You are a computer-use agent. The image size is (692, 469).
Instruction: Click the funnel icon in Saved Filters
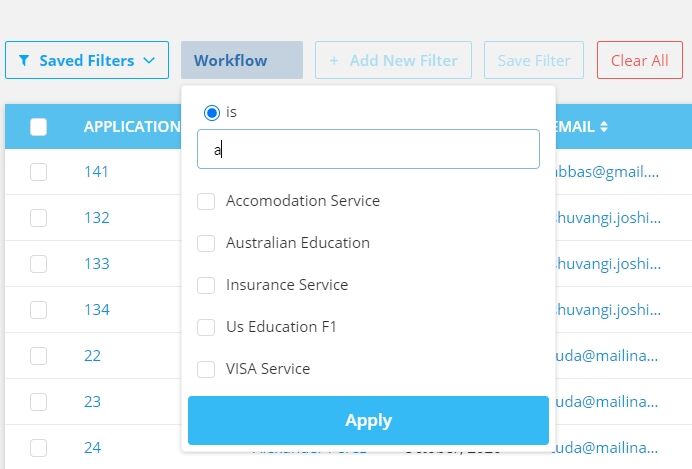point(24,60)
